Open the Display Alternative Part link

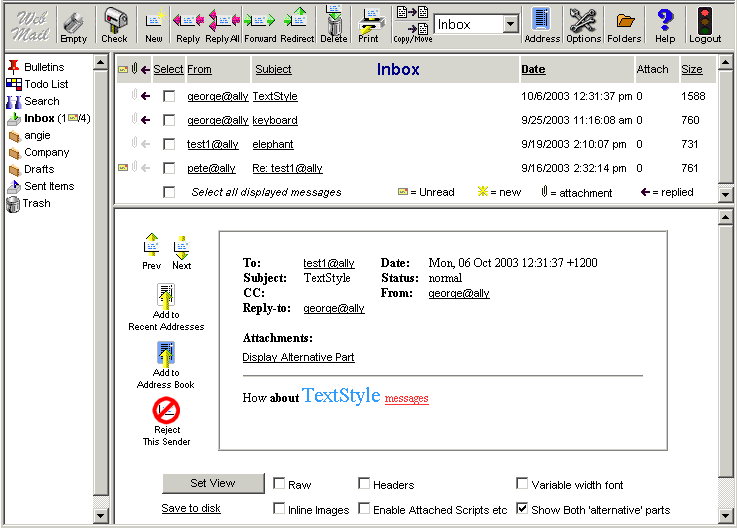click(x=298, y=357)
